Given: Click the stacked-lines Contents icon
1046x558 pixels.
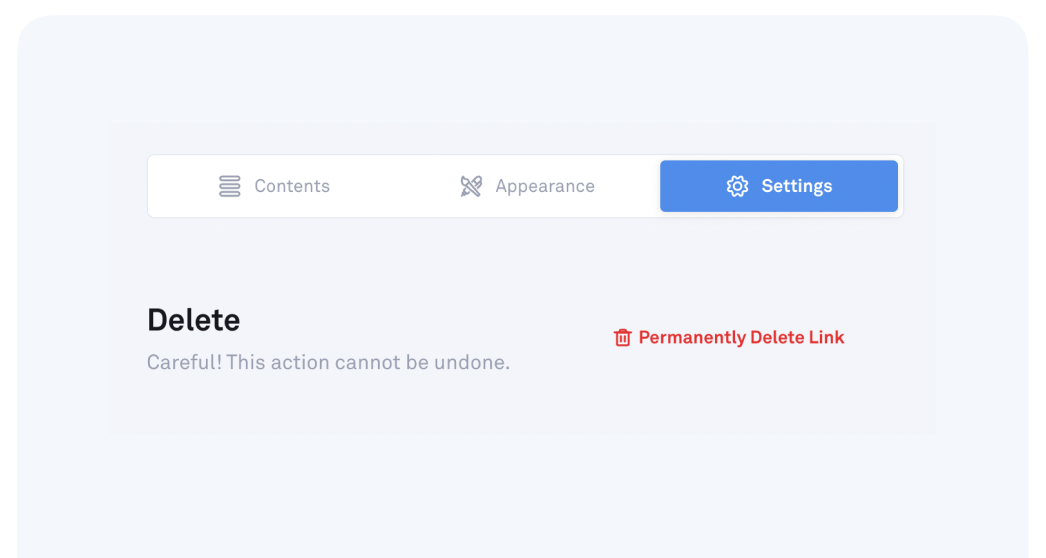Looking at the screenshot, I should click(x=230, y=187).
